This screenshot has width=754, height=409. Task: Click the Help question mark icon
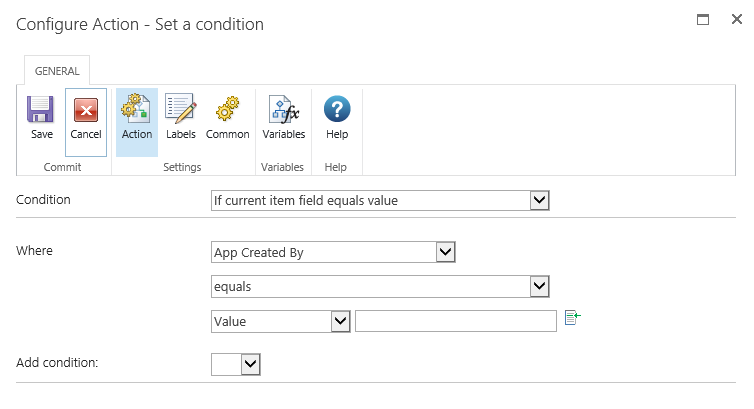[337, 109]
